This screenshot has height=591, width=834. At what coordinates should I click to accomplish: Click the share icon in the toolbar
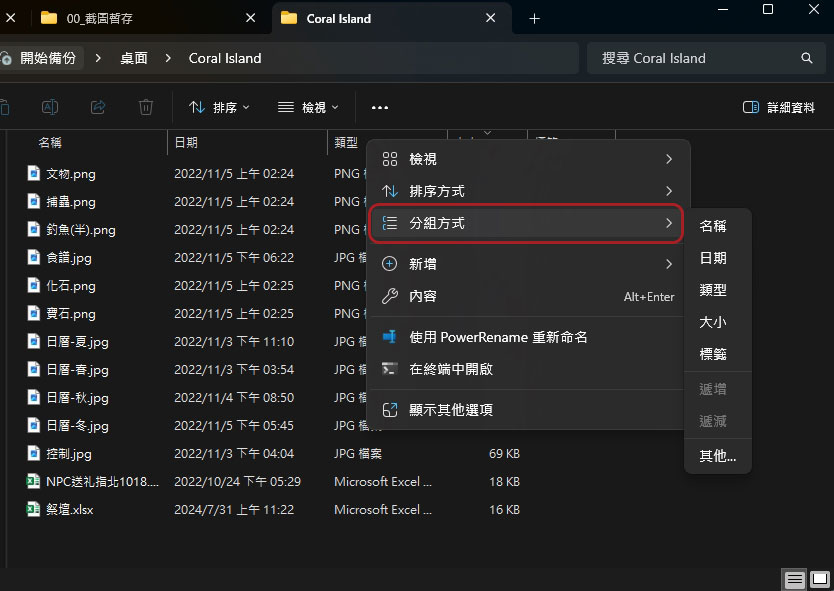[98, 107]
